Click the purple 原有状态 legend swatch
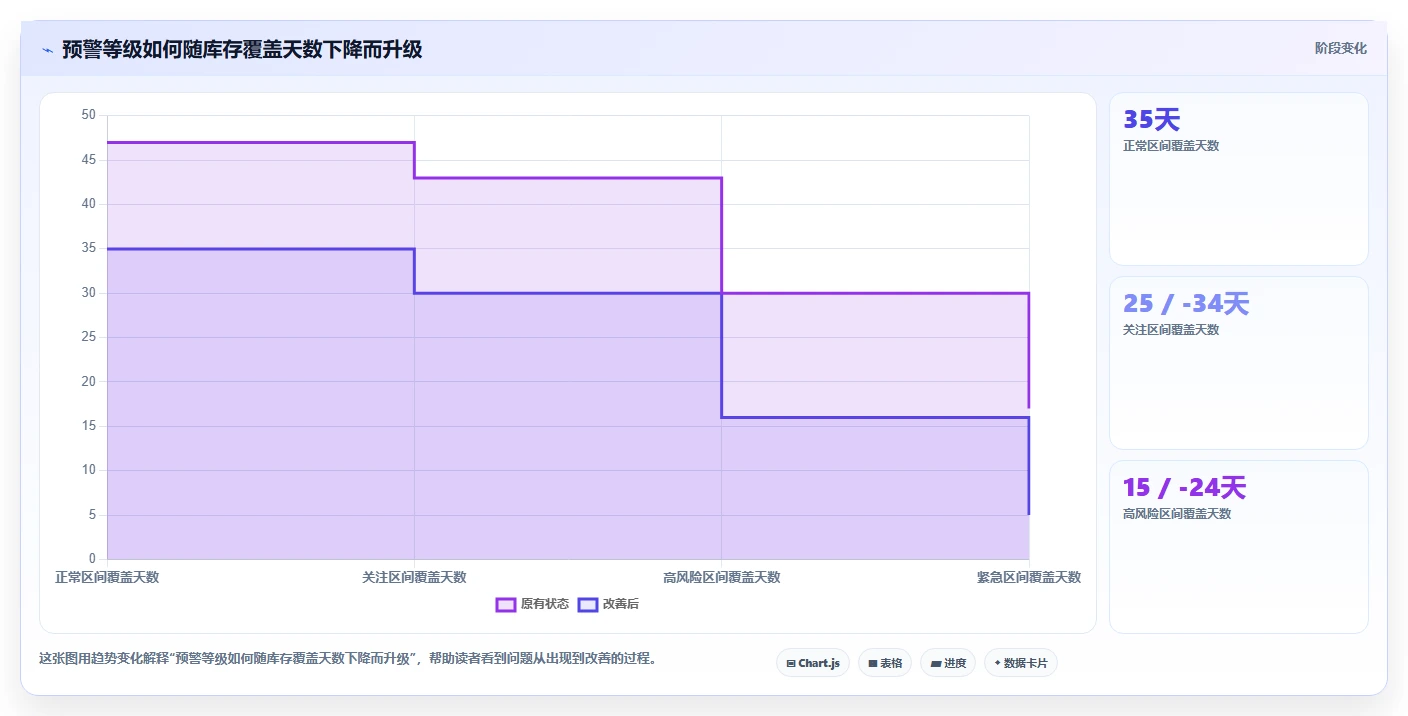This screenshot has width=1408, height=716. [x=506, y=604]
